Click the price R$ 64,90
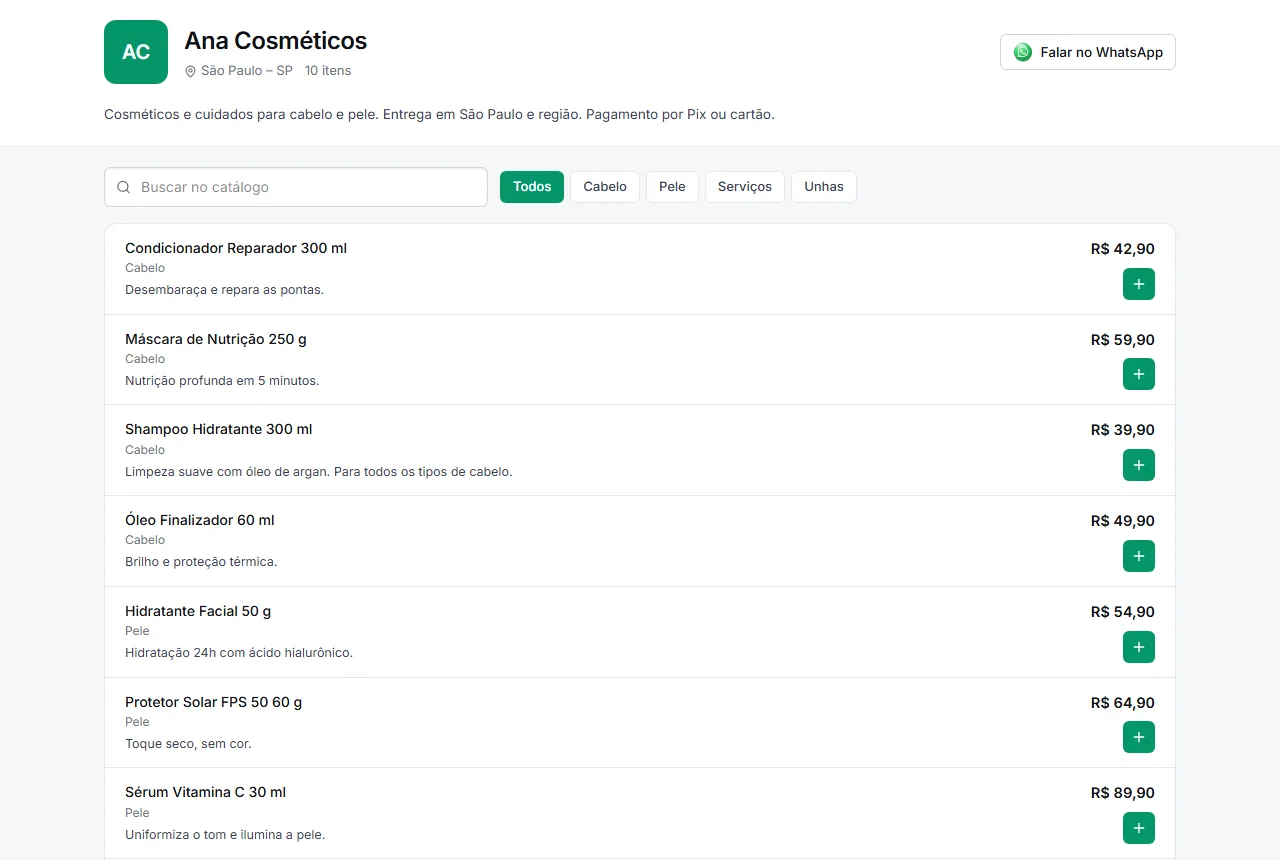The image size is (1280, 860). (x=1123, y=703)
